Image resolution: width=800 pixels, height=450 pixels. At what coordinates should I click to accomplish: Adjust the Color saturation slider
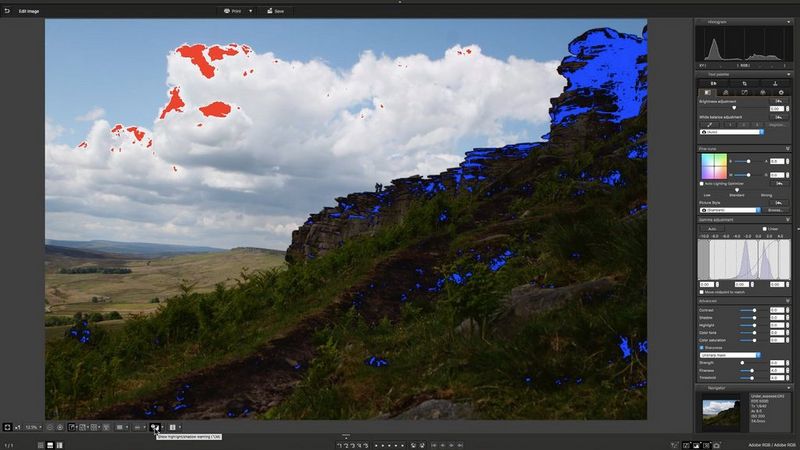[755, 340]
